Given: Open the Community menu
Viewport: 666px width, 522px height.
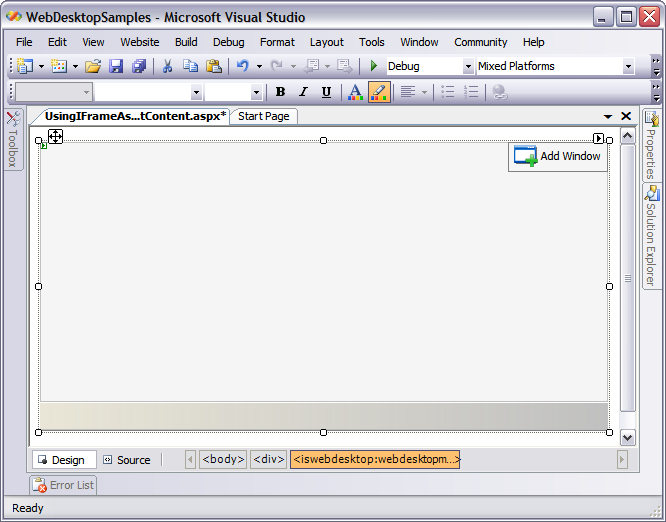Looking at the screenshot, I should pos(481,42).
